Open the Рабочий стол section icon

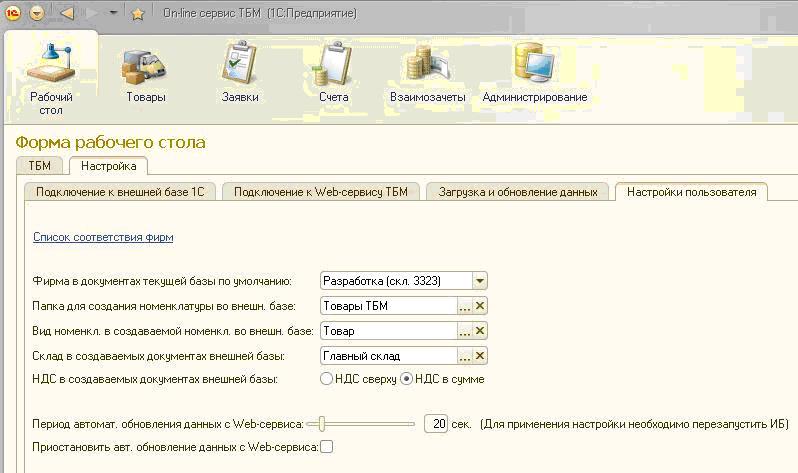point(51,63)
